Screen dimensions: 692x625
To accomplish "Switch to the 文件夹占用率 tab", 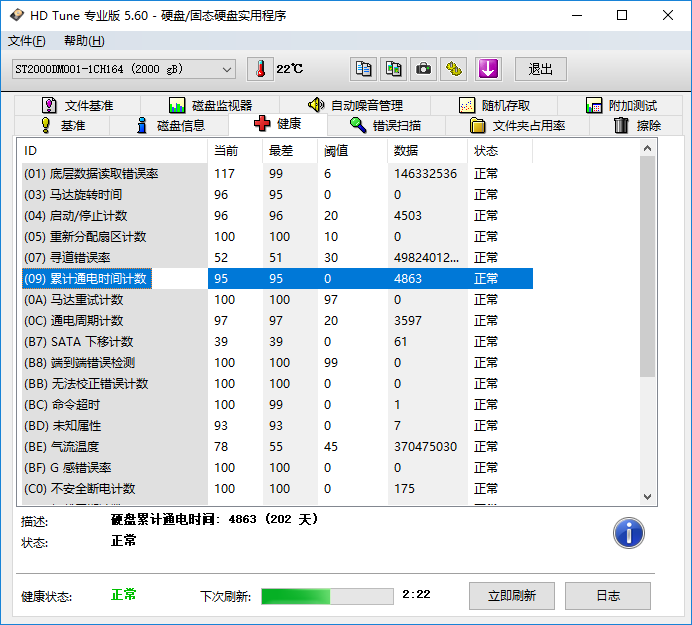I will click(x=517, y=125).
